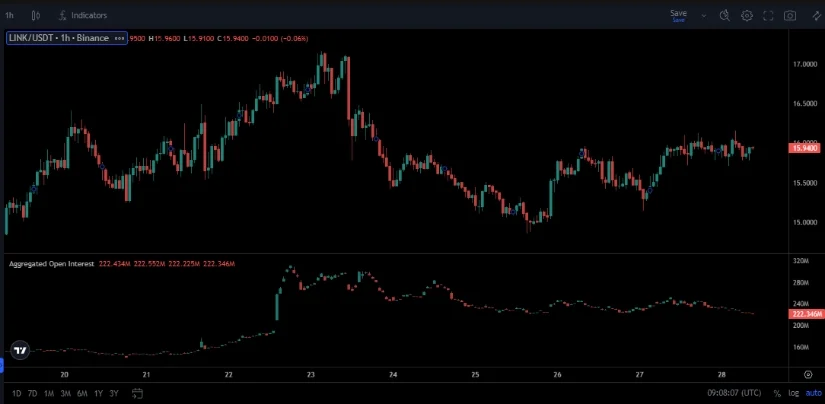This screenshot has height=404, width=825.
Task: Click the date label 26 on time axis
Action: 557,375
